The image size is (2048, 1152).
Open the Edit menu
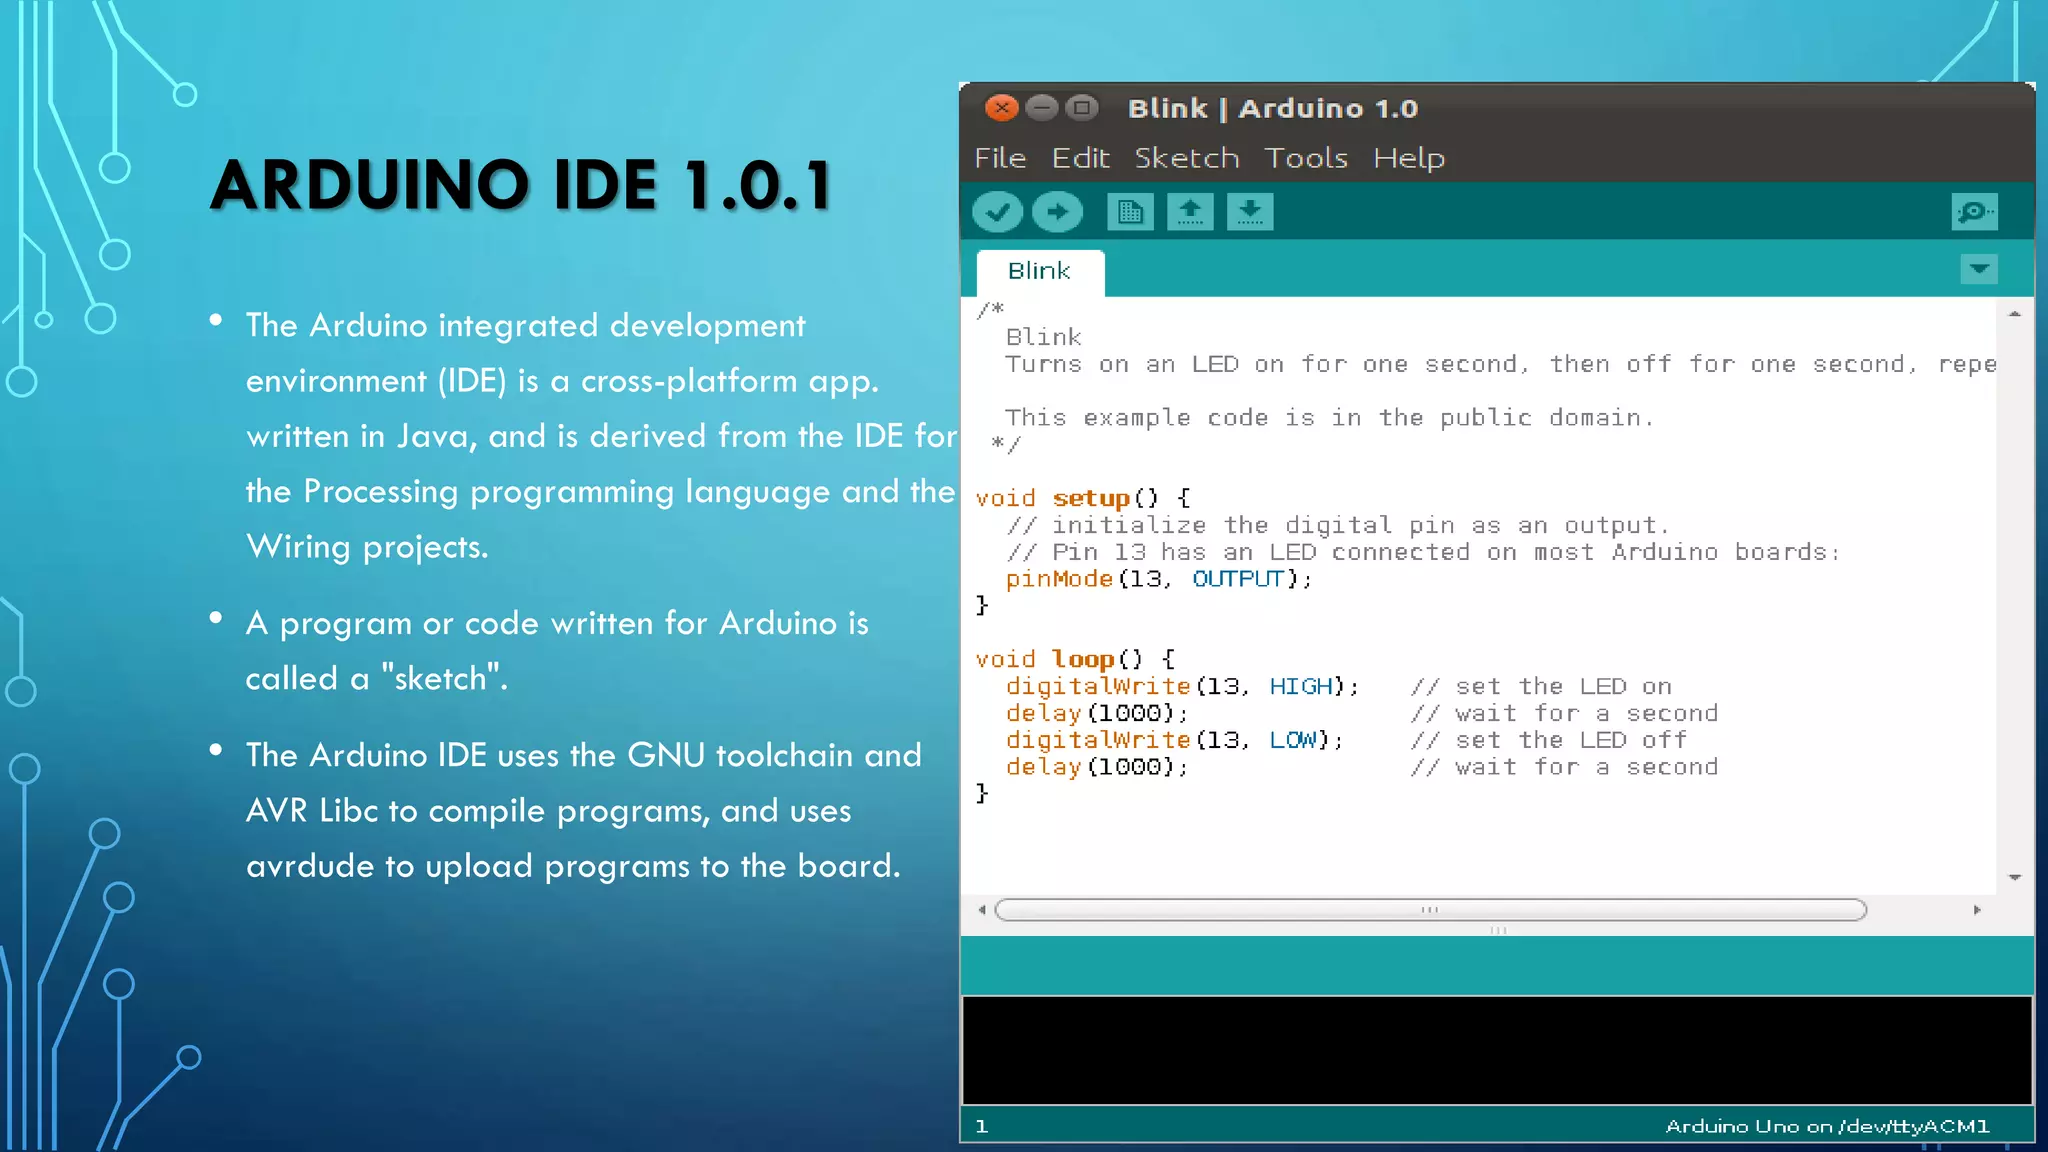1080,158
